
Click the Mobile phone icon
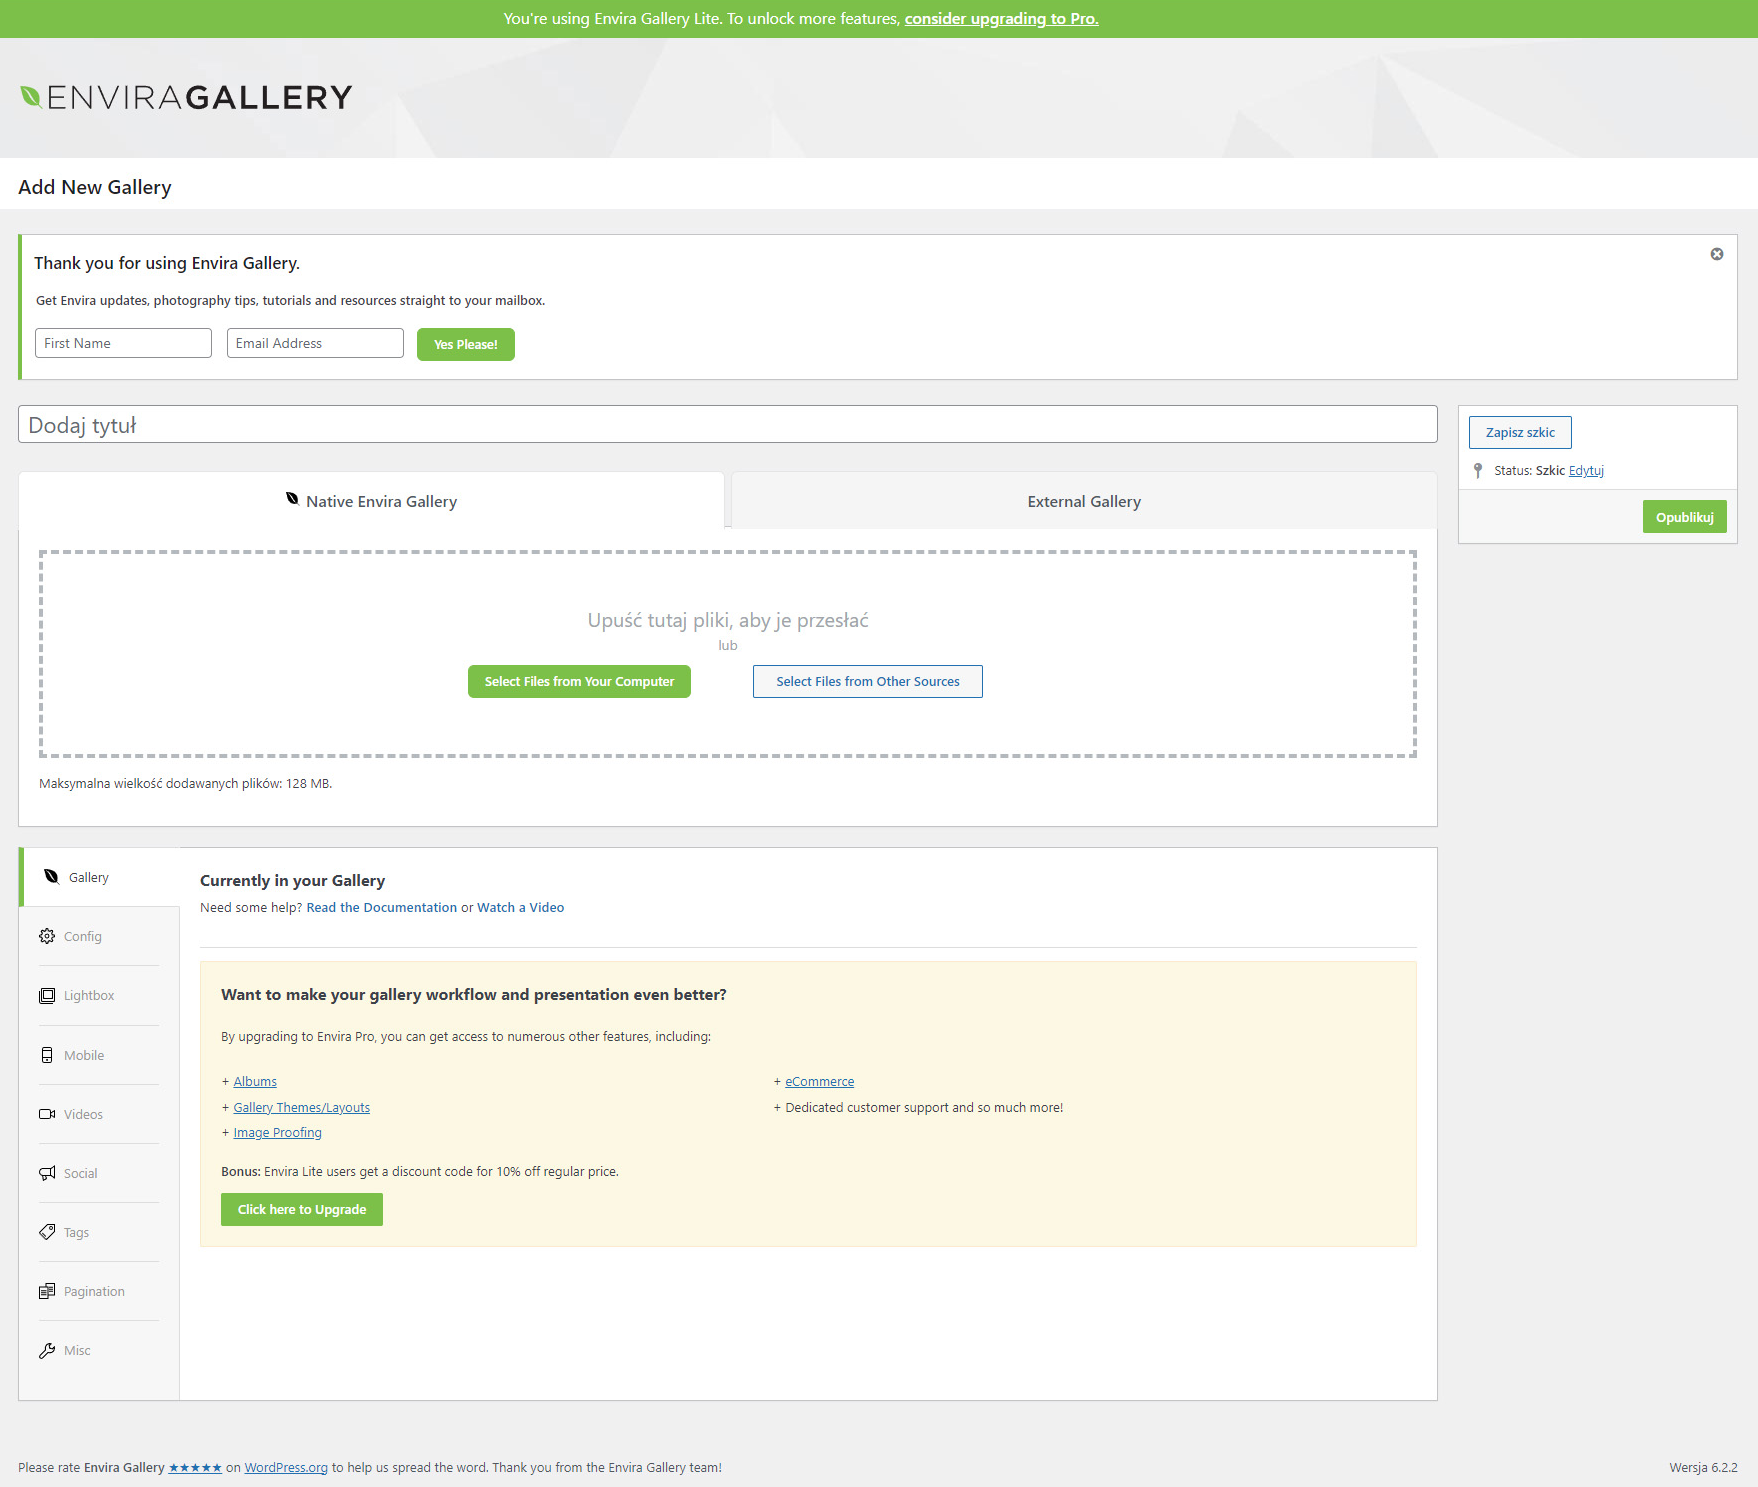(x=47, y=1055)
